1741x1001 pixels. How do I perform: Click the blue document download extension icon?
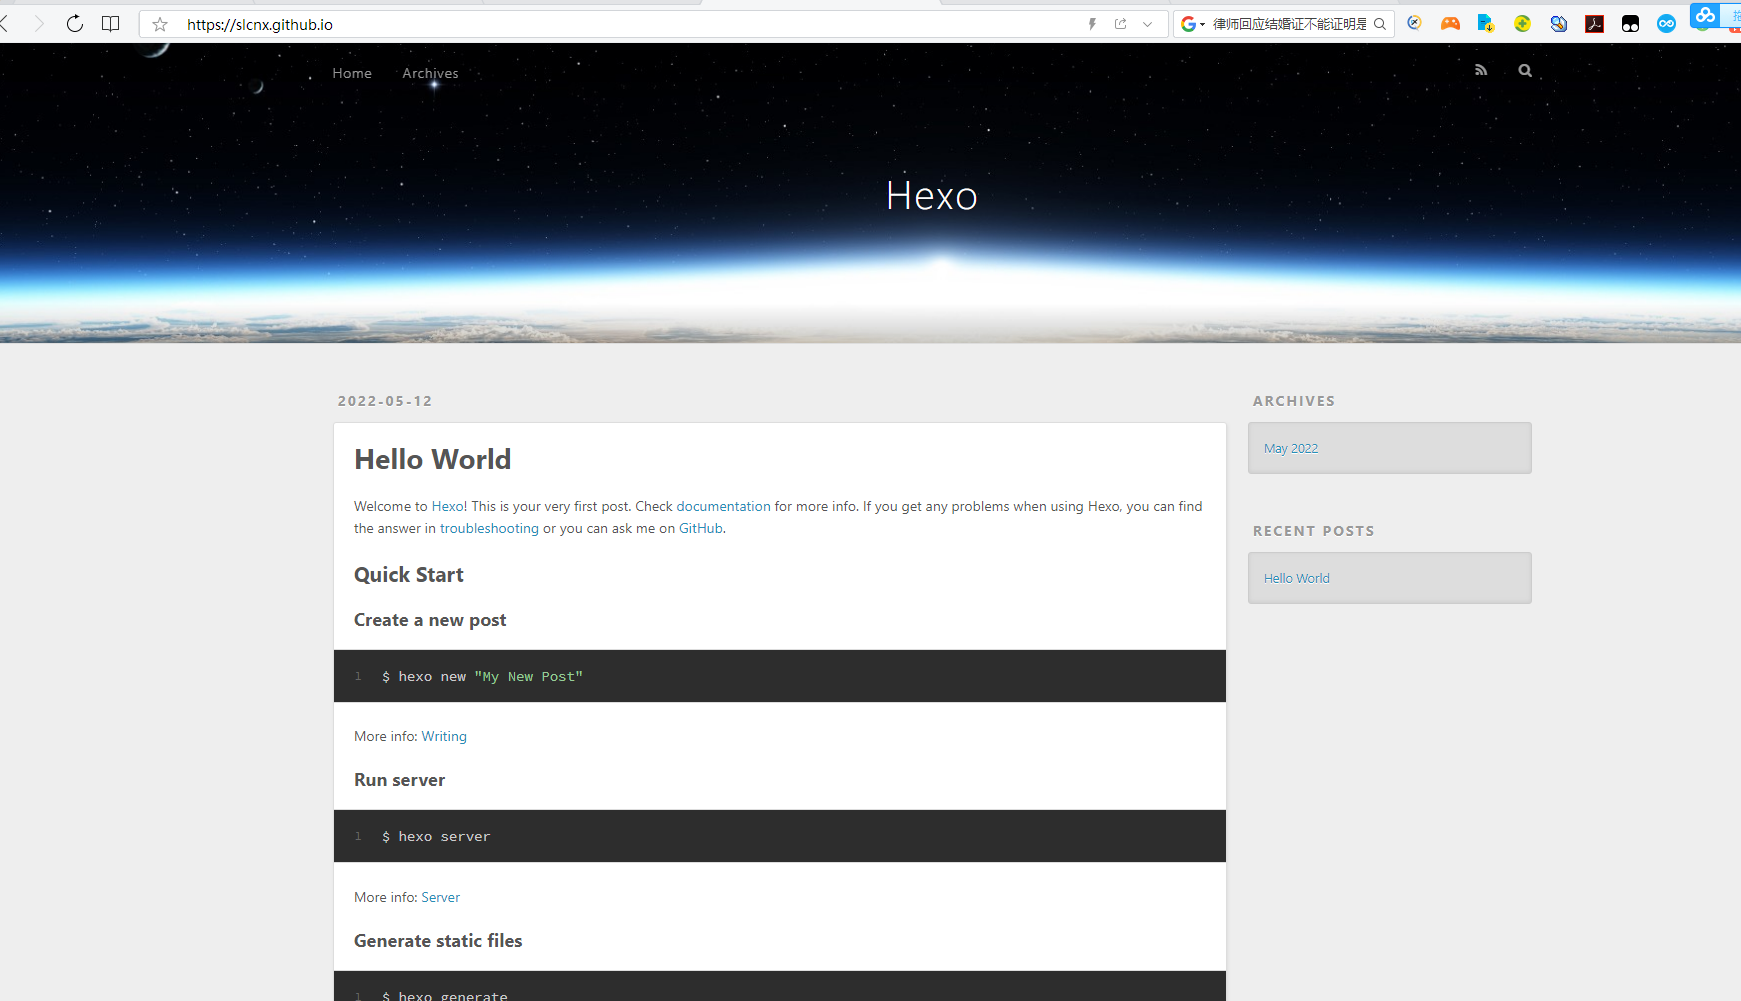pyautogui.click(x=1486, y=23)
